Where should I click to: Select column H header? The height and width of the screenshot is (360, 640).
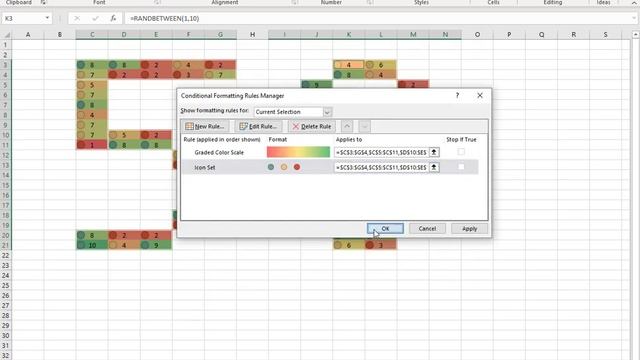(252, 35)
